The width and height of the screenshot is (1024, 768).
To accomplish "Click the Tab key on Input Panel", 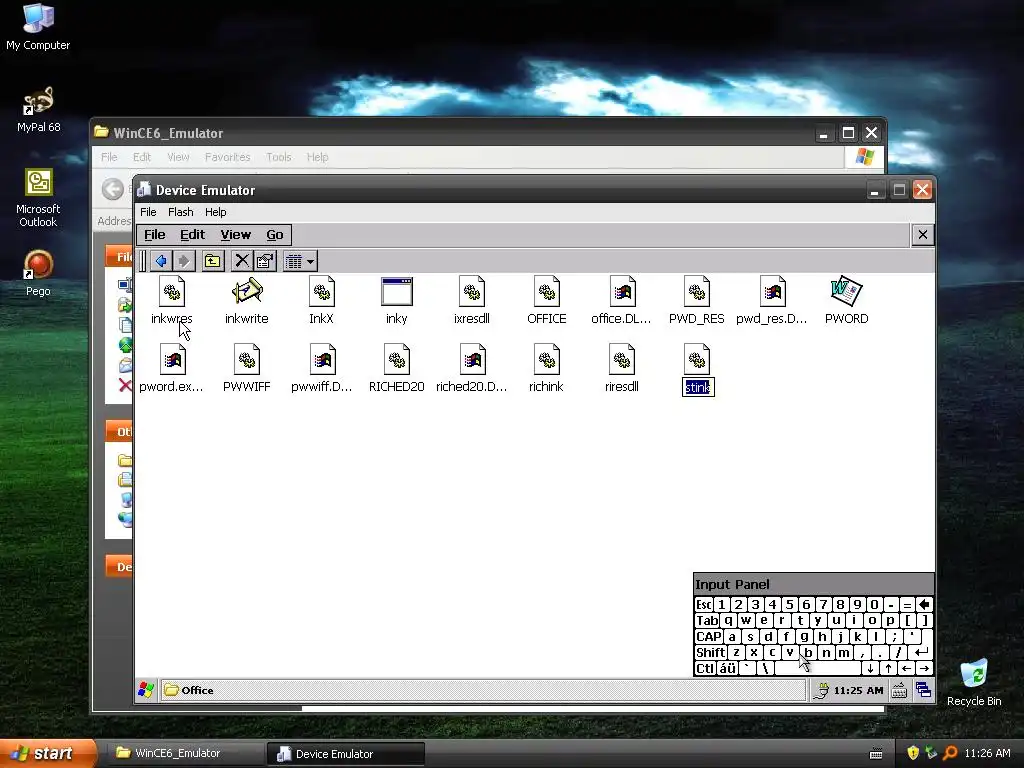I will 707,620.
